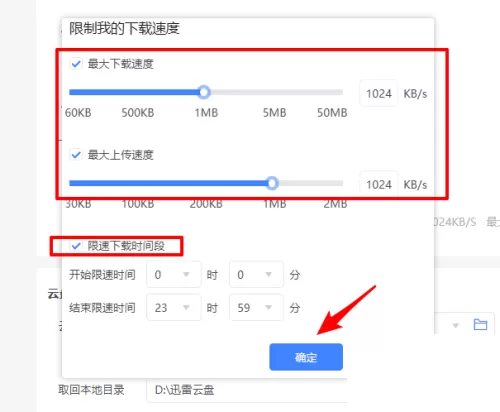Click the 60KB label on download scale
The width and height of the screenshot is (500, 412).
[x=78, y=113]
